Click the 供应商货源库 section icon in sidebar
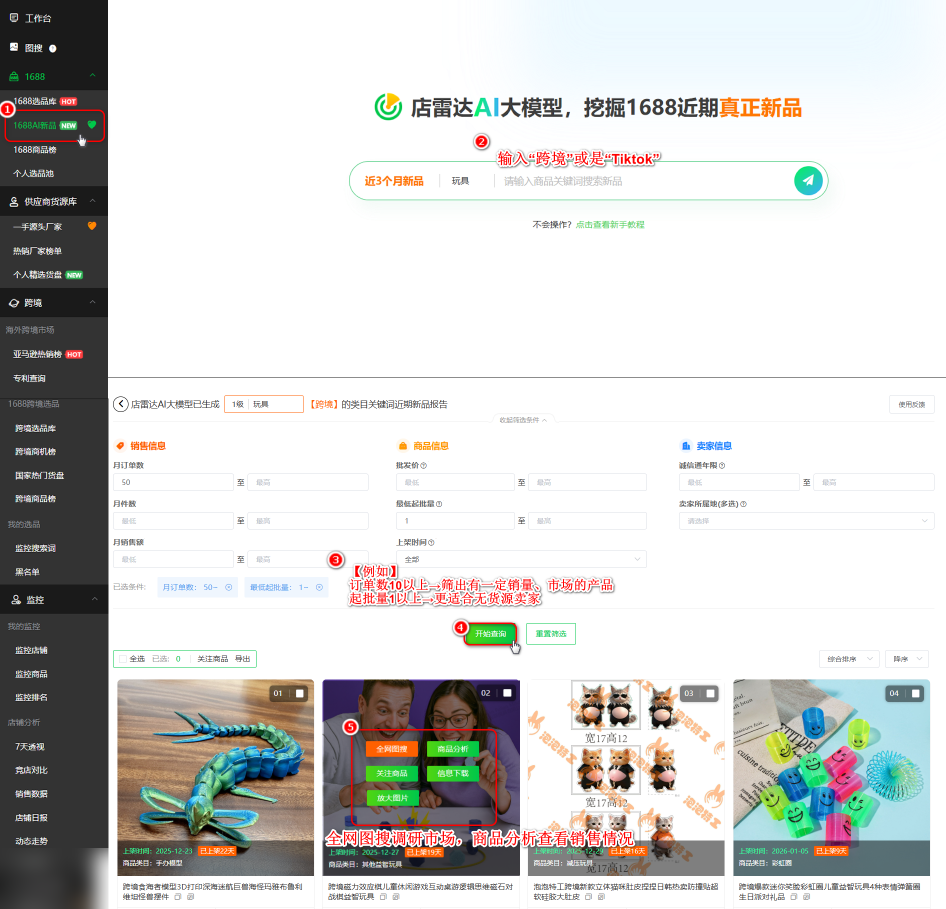Screen dimensions: 946x909 click(16, 200)
